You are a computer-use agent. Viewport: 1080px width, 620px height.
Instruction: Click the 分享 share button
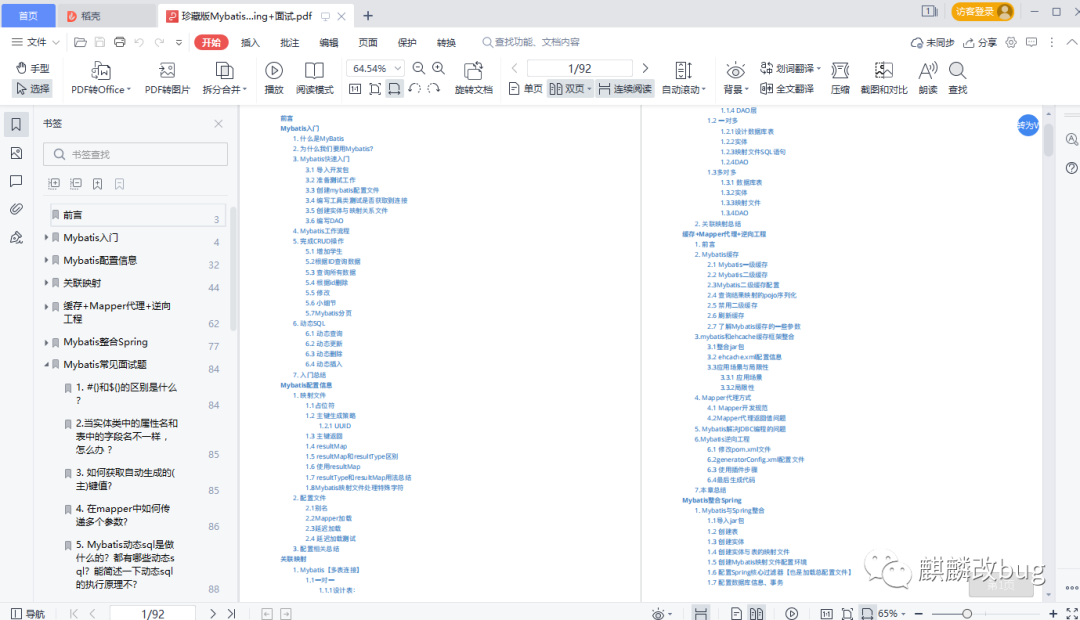[979, 43]
